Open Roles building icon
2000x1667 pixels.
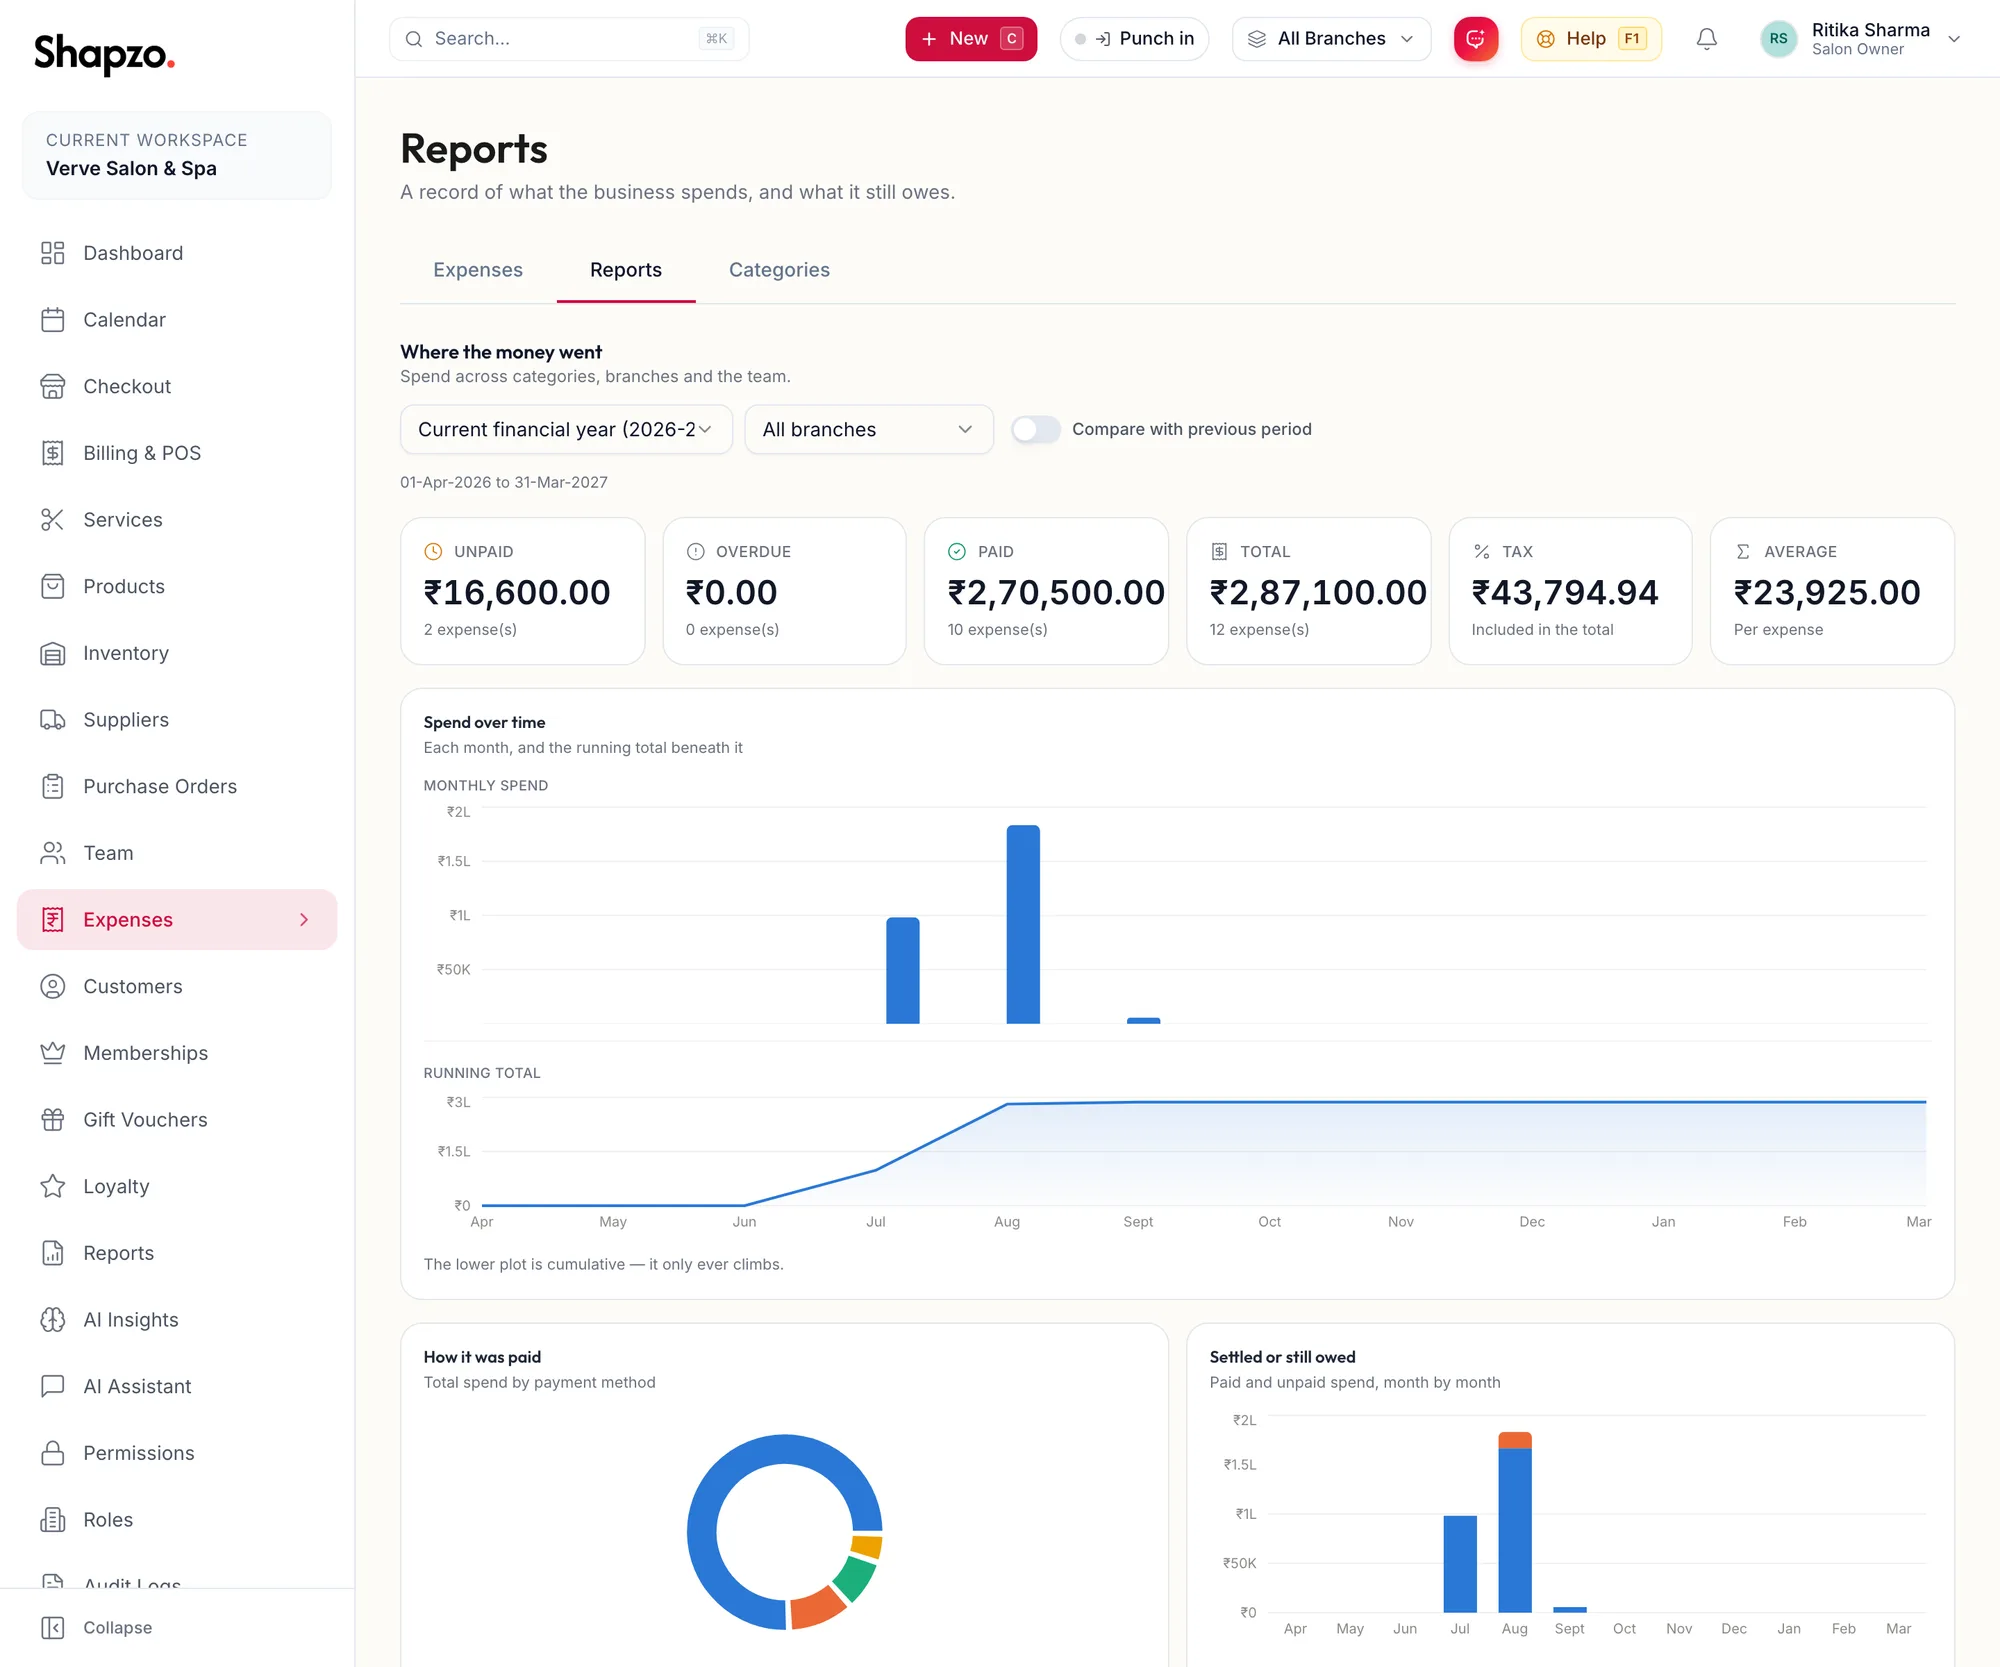[x=52, y=1520]
